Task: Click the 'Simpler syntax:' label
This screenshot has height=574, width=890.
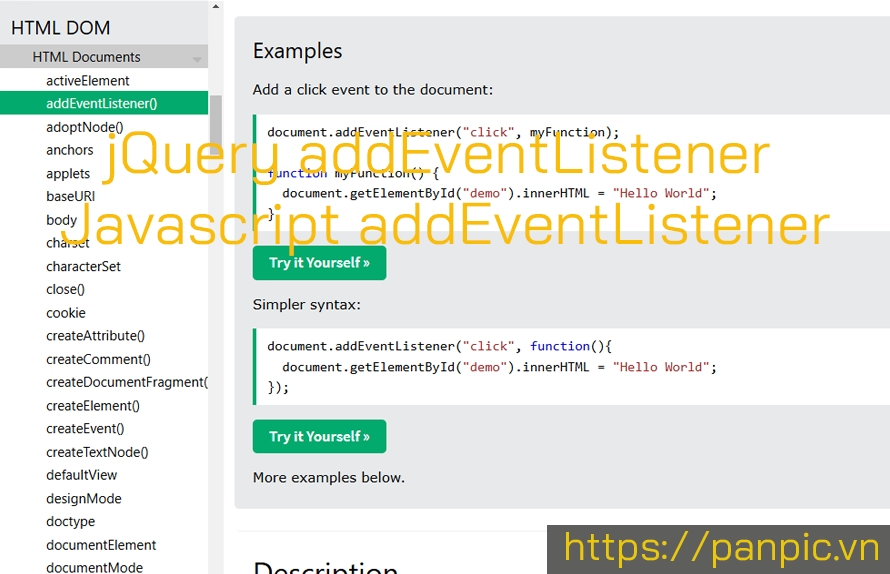Action: click(x=307, y=305)
